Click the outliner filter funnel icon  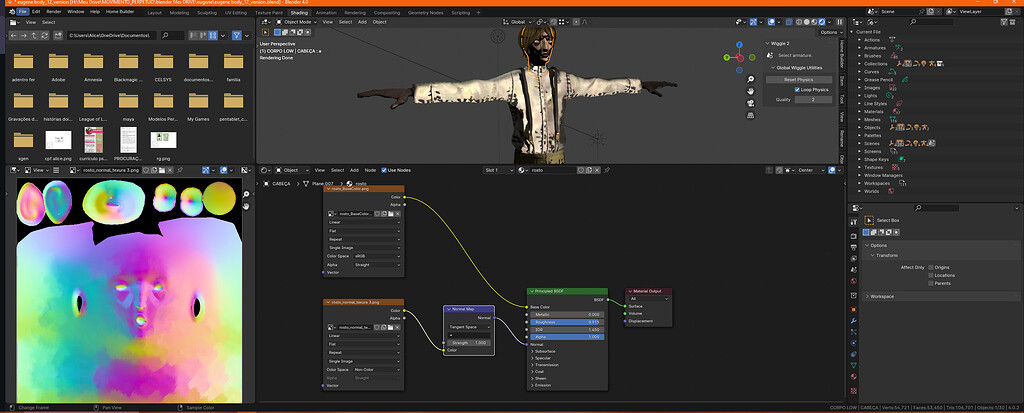[1002, 22]
